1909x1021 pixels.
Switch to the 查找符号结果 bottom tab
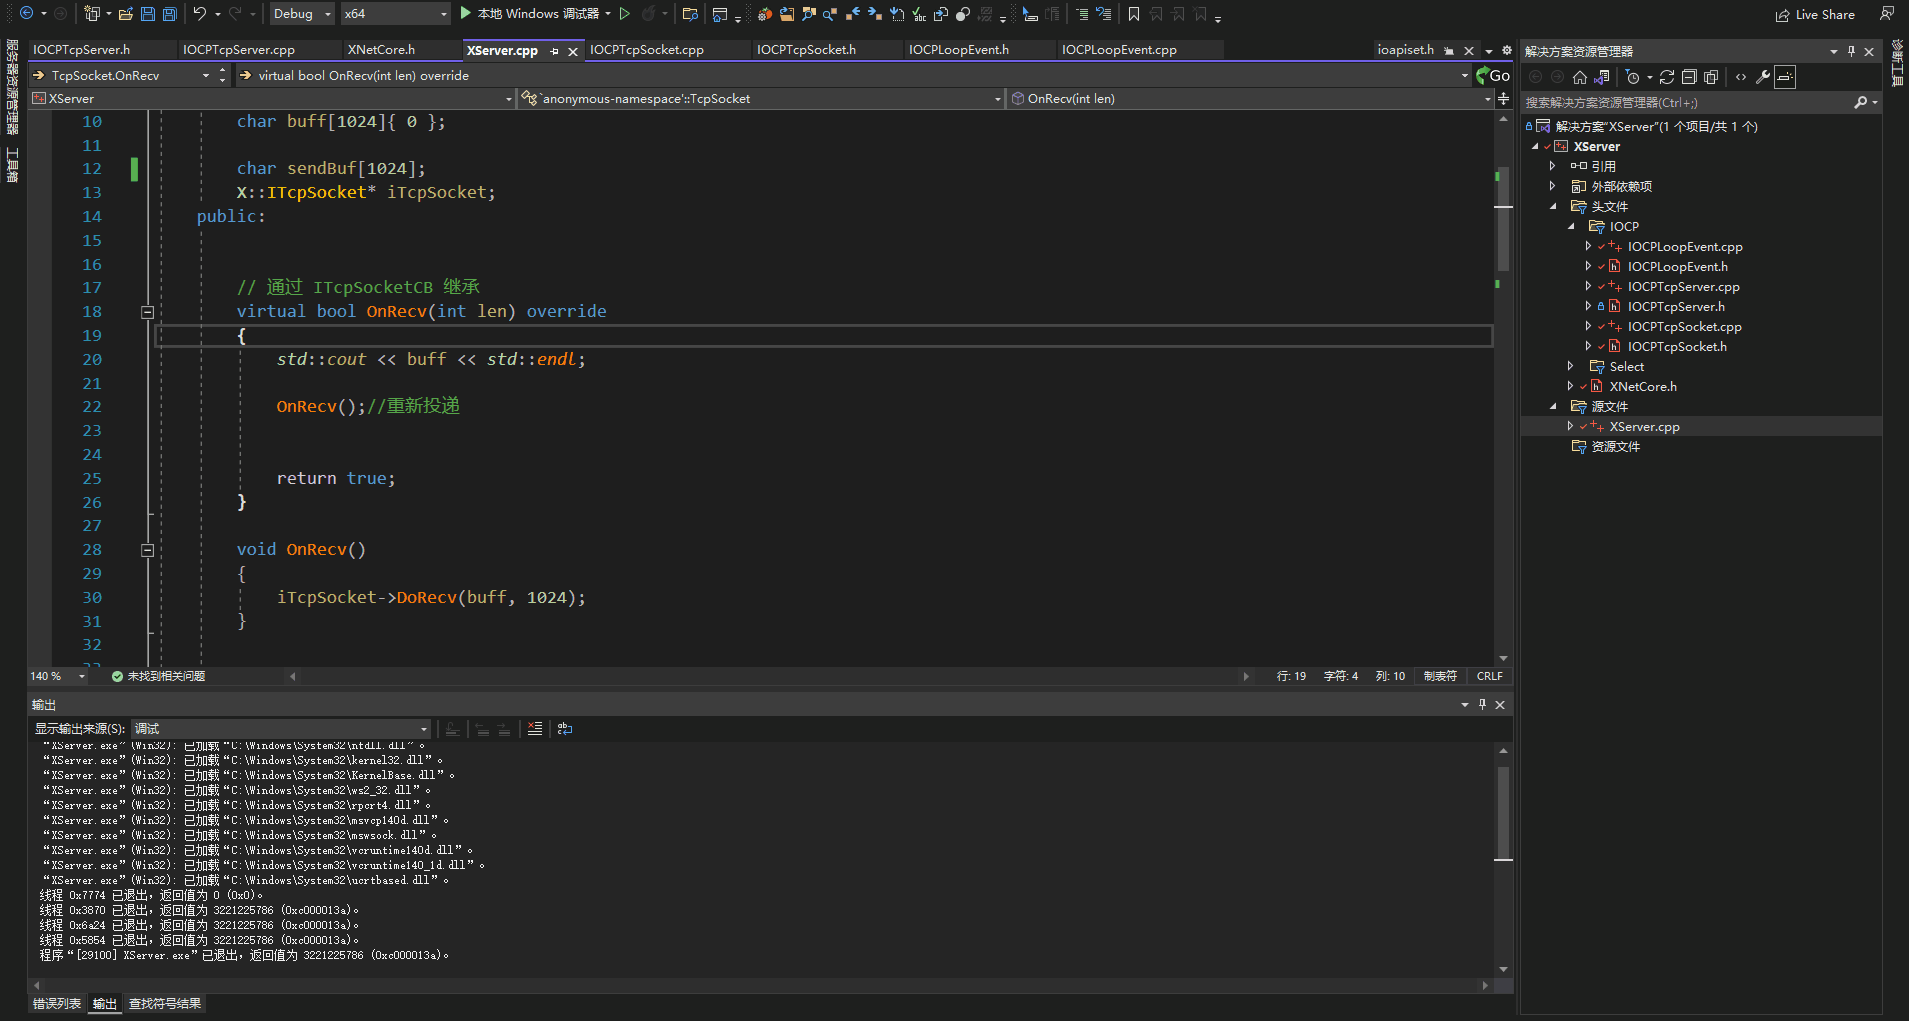(165, 1004)
